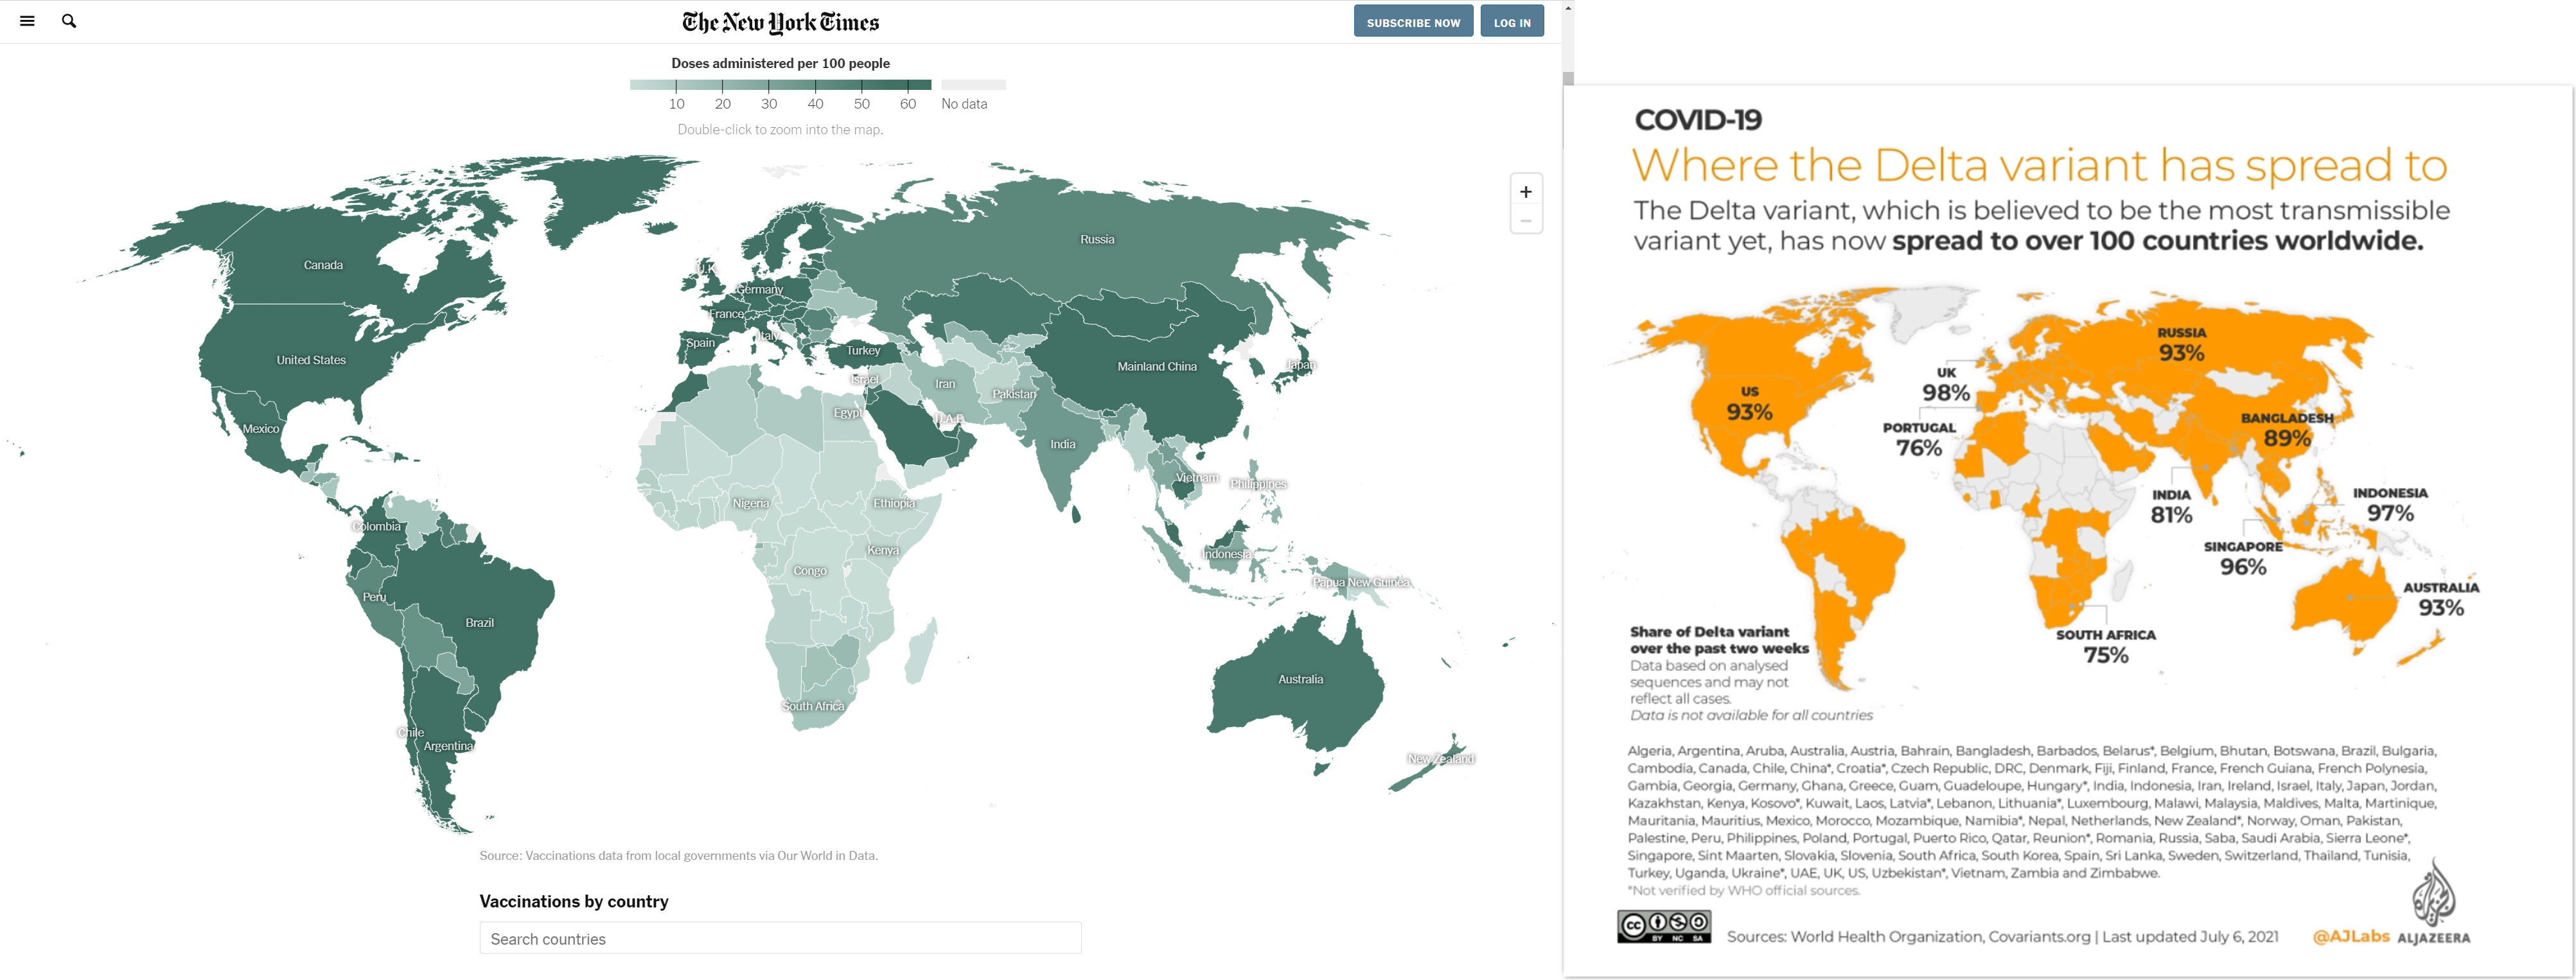Zoom out with the map minus button
This screenshot has height=980, width=2576.
[x=1525, y=221]
